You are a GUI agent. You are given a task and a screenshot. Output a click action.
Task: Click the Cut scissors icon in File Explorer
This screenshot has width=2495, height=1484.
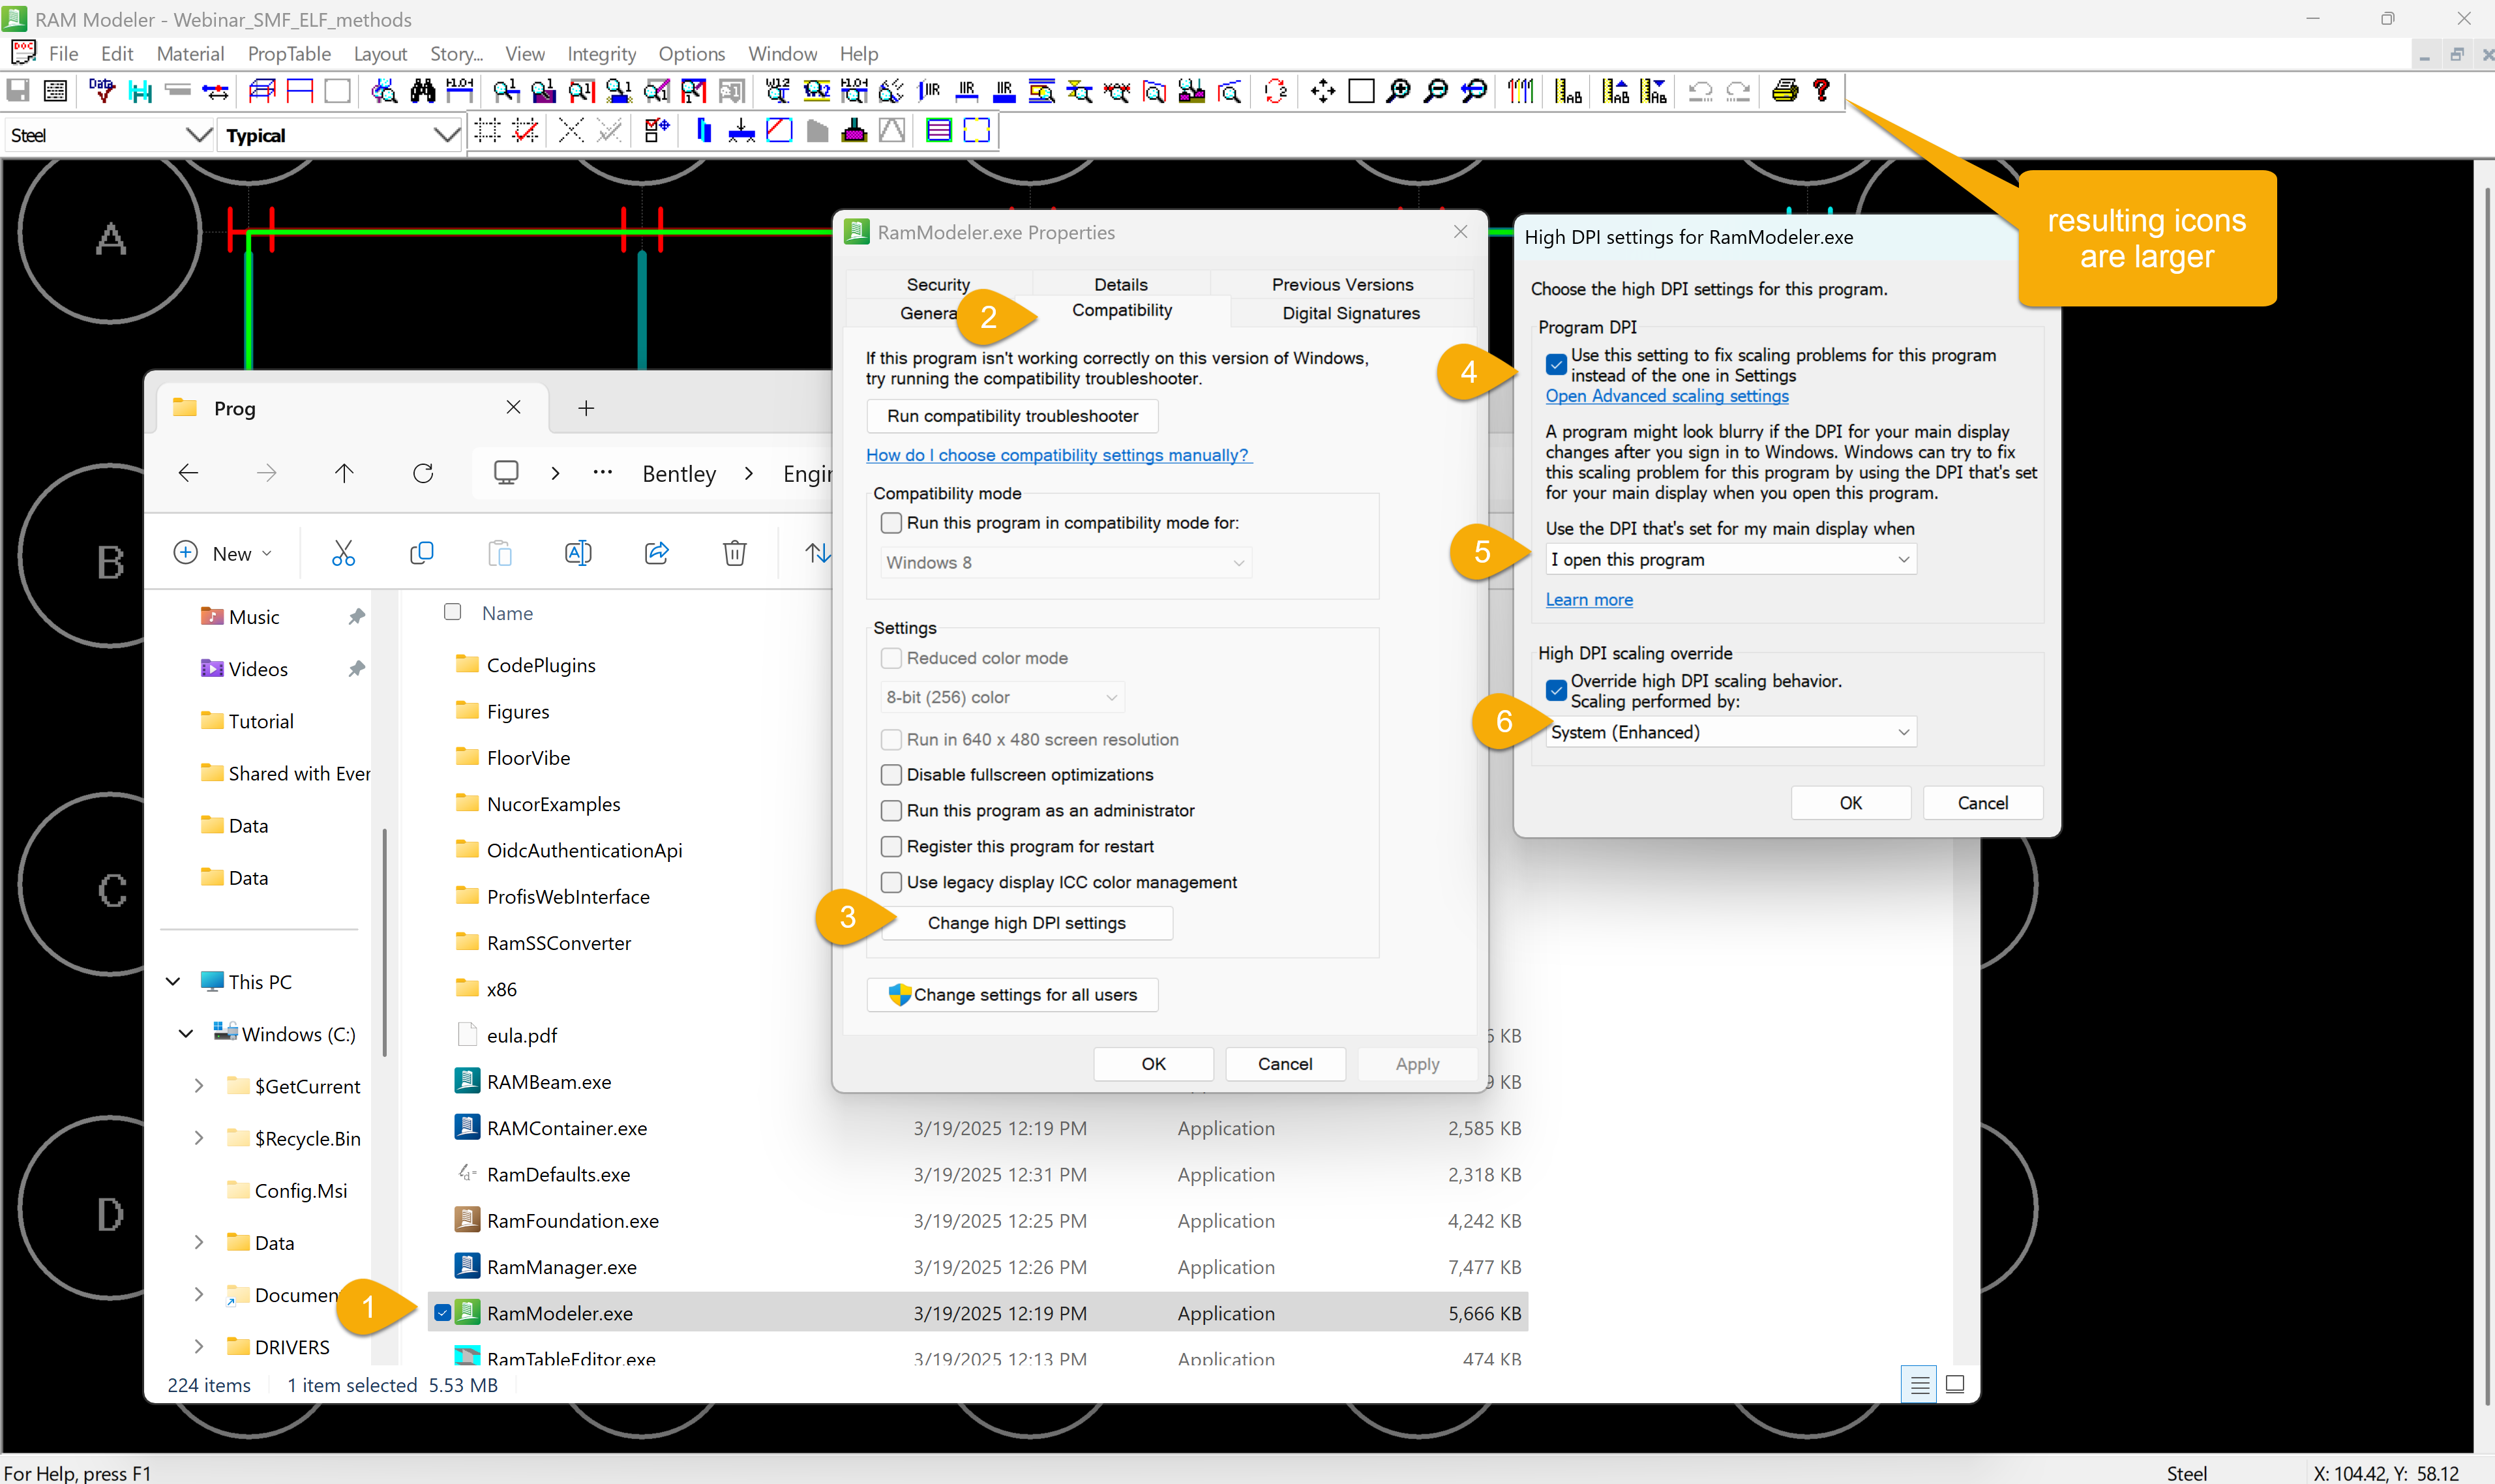(x=343, y=553)
